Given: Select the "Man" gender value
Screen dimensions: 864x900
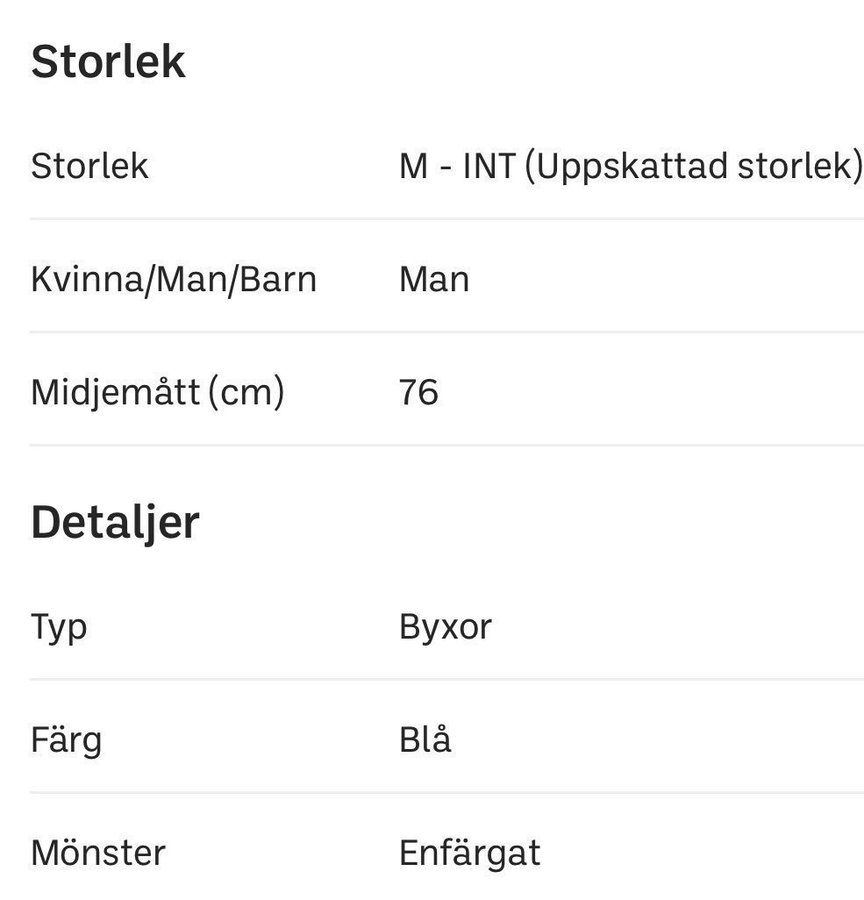Looking at the screenshot, I should [x=434, y=278].
